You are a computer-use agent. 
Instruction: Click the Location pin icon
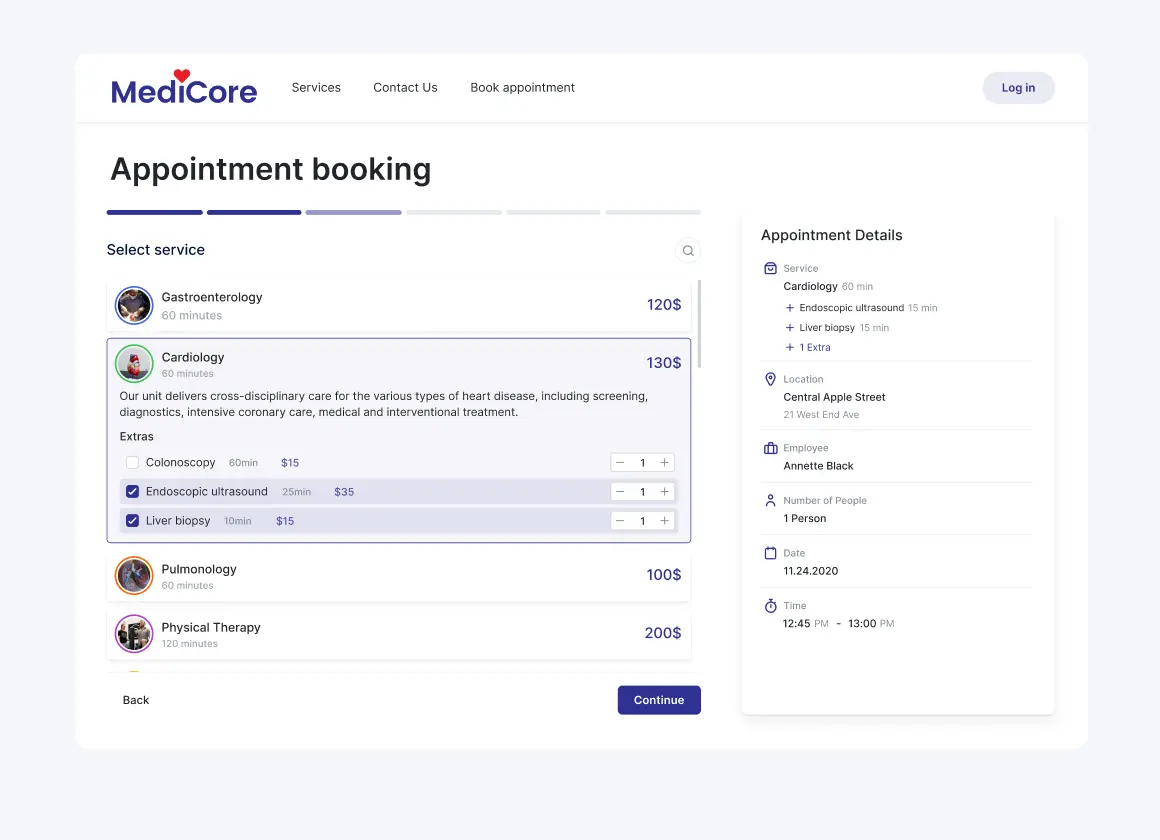770,379
